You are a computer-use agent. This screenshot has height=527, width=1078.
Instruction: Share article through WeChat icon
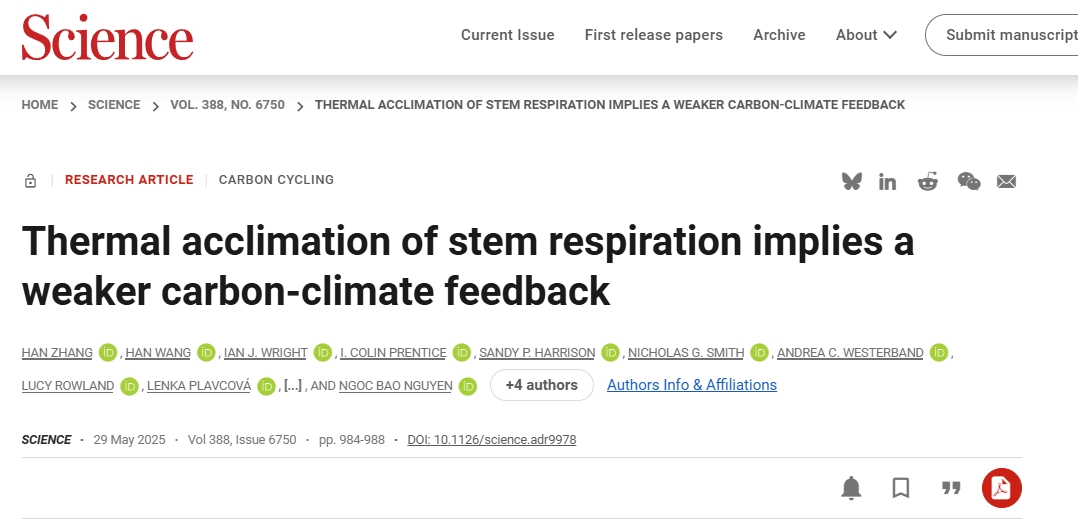coord(969,181)
